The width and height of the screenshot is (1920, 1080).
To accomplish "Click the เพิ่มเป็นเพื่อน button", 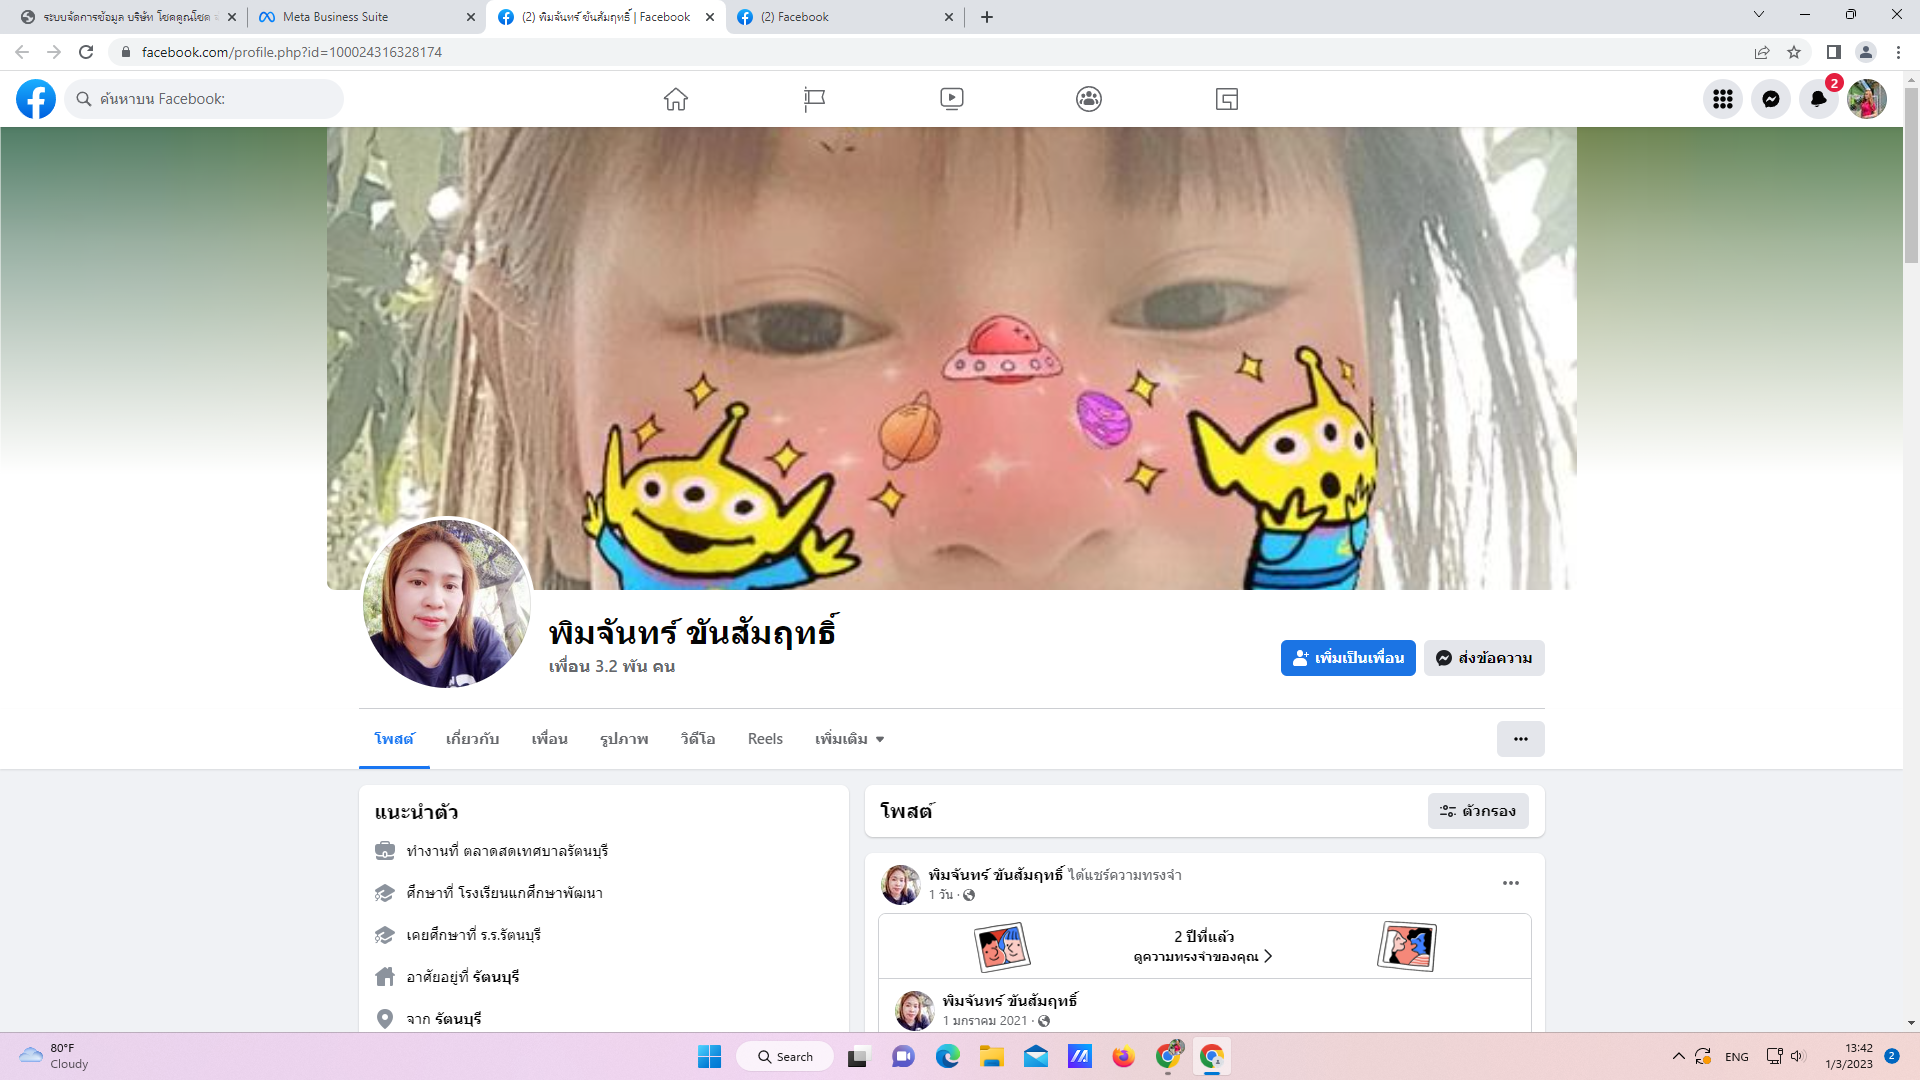I will tap(1347, 658).
